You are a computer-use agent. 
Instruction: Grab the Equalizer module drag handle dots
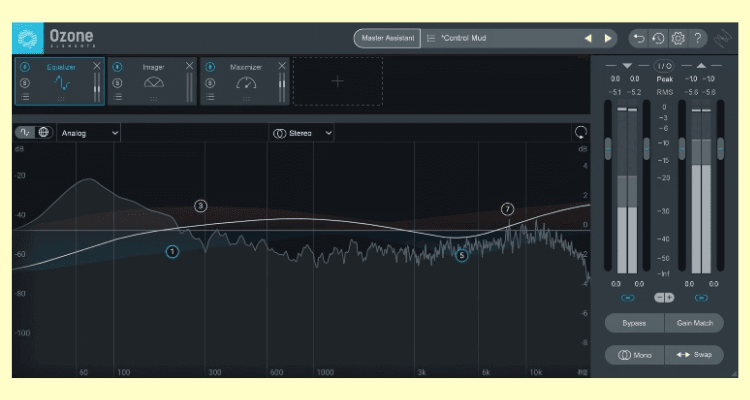coord(61,99)
